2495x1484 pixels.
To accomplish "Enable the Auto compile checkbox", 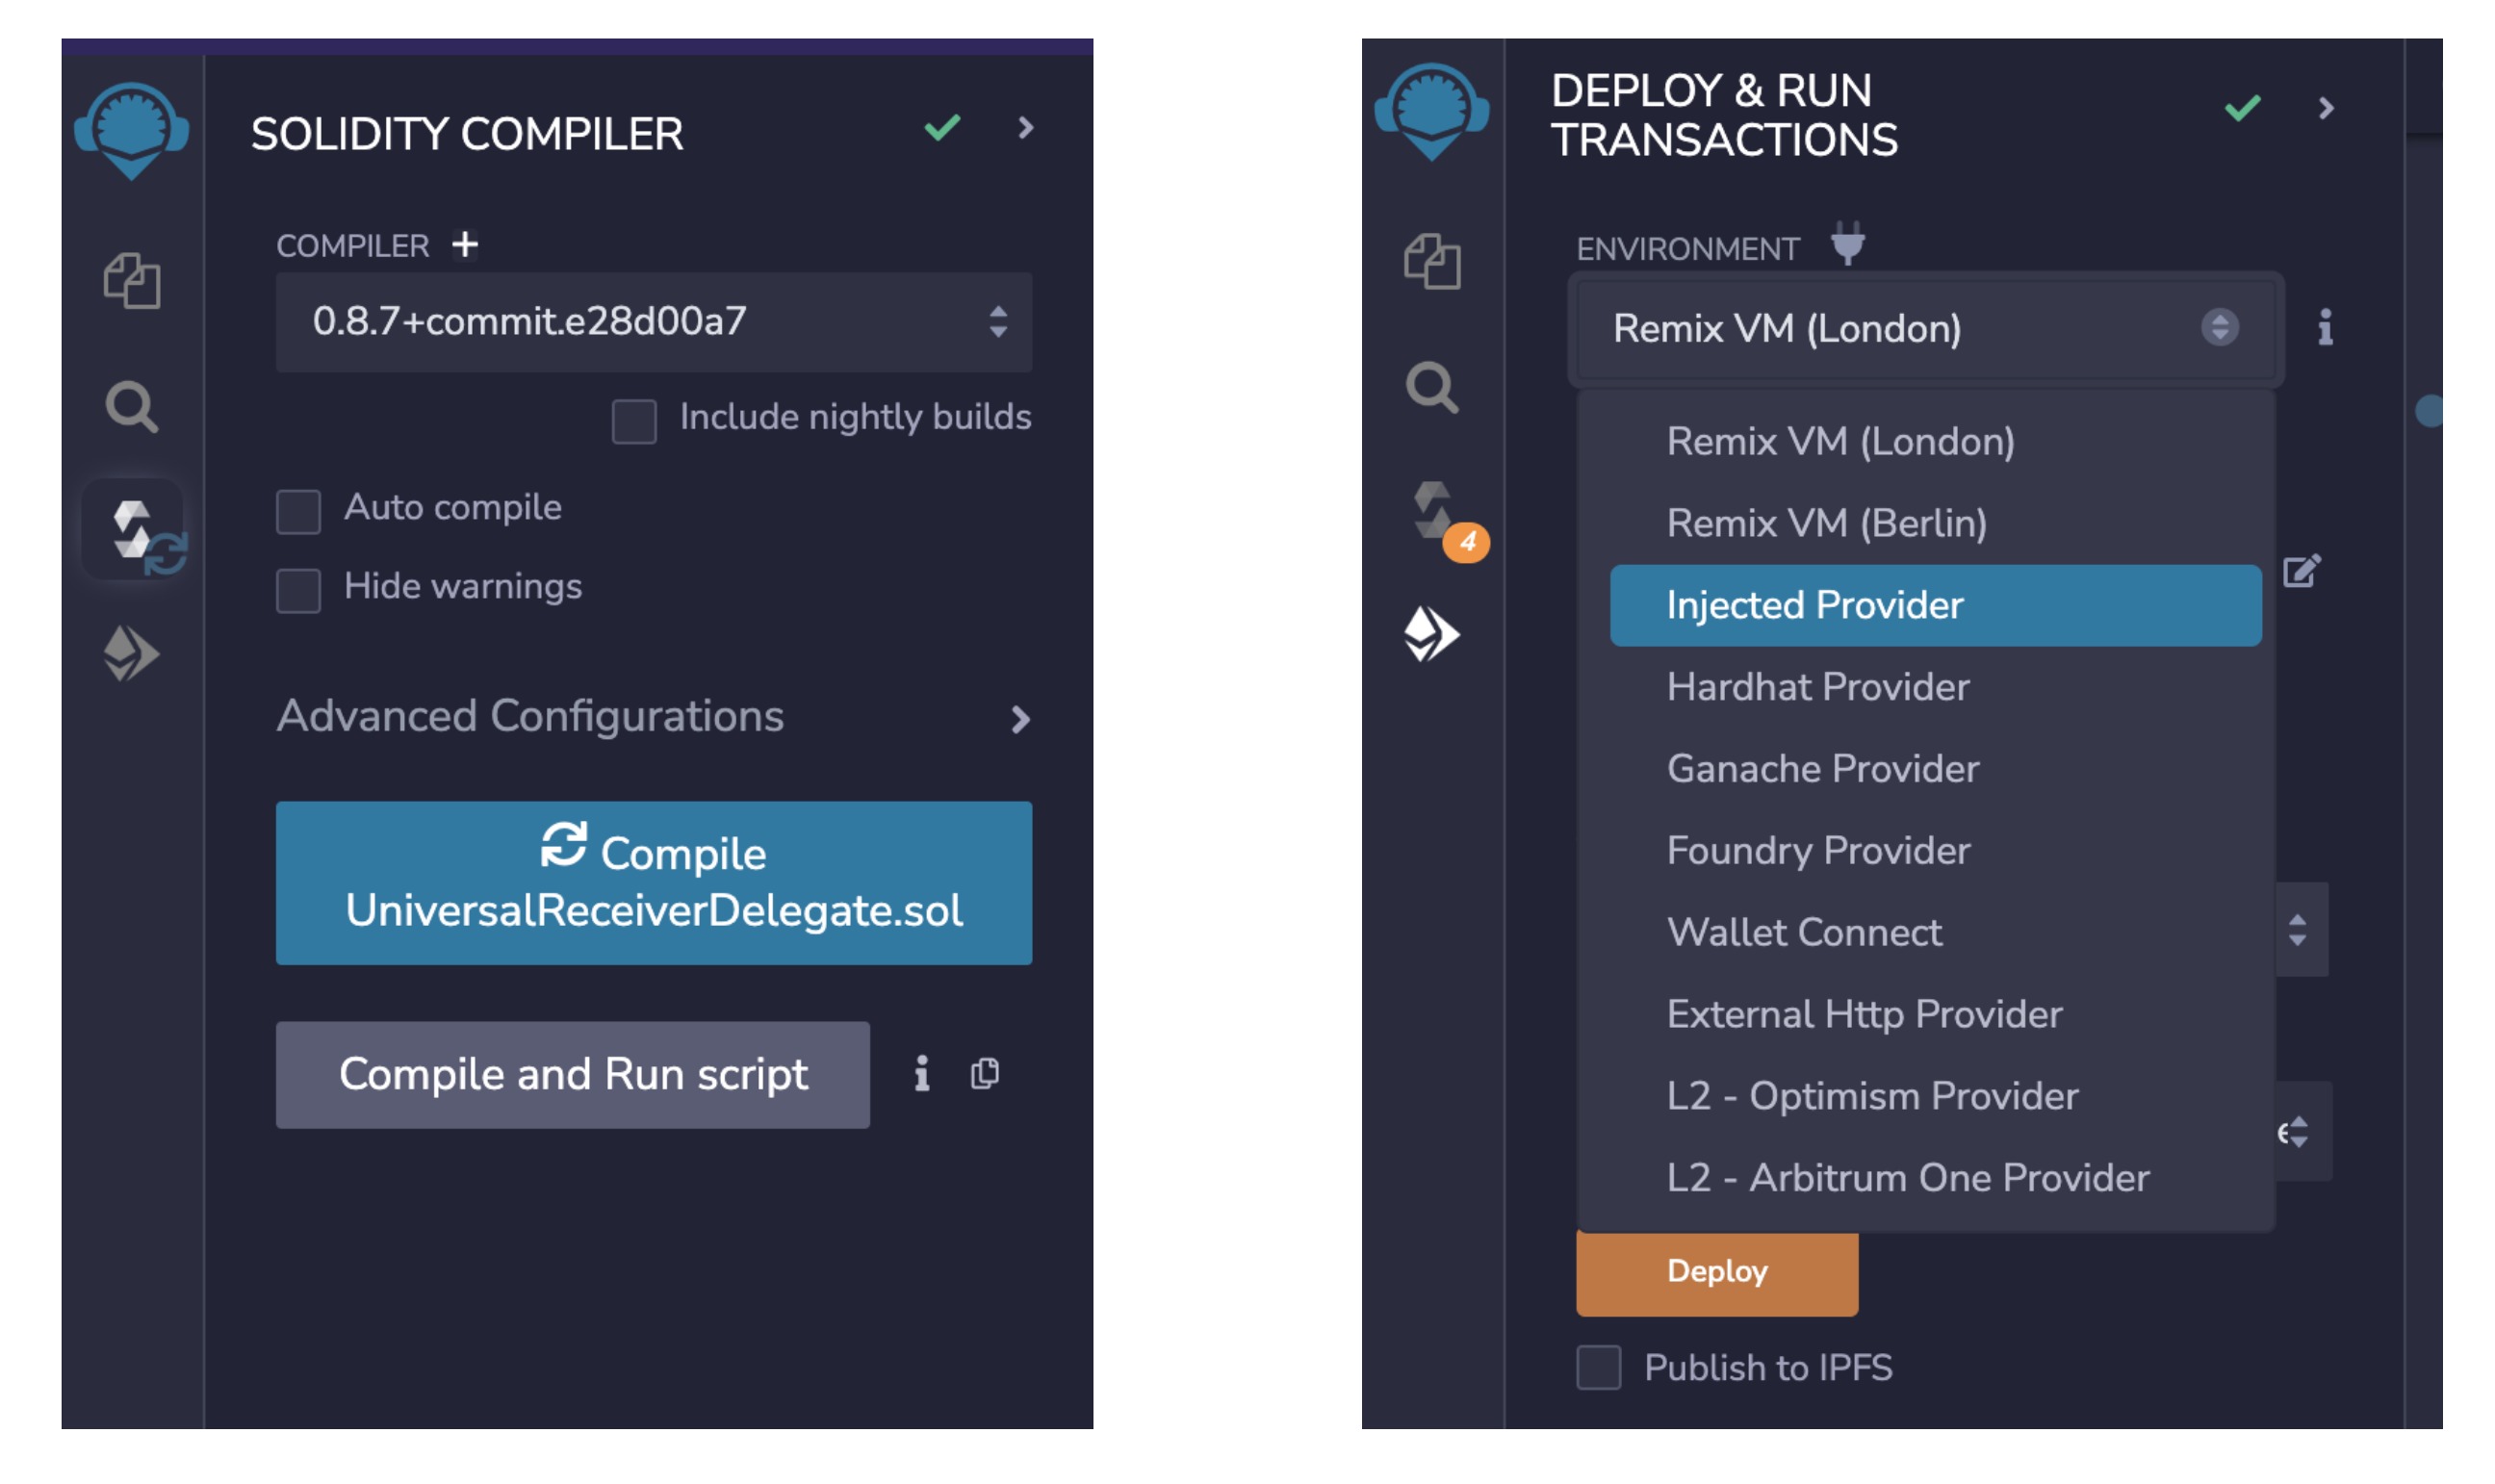I will click(298, 512).
